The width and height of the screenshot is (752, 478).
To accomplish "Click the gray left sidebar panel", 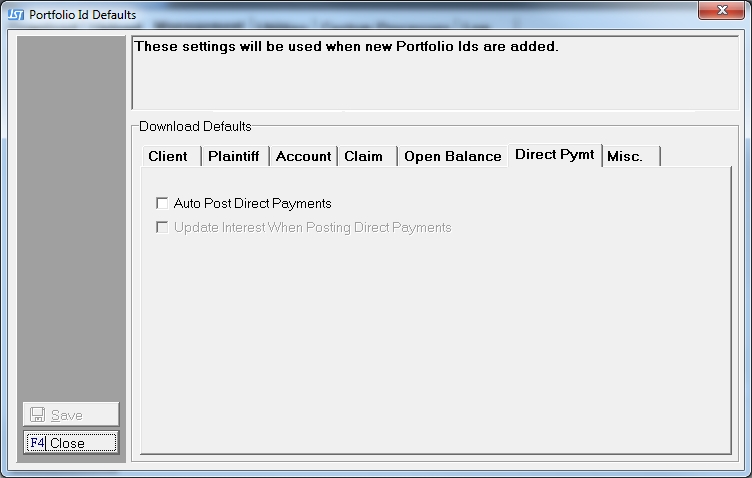I will tap(72, 220).
